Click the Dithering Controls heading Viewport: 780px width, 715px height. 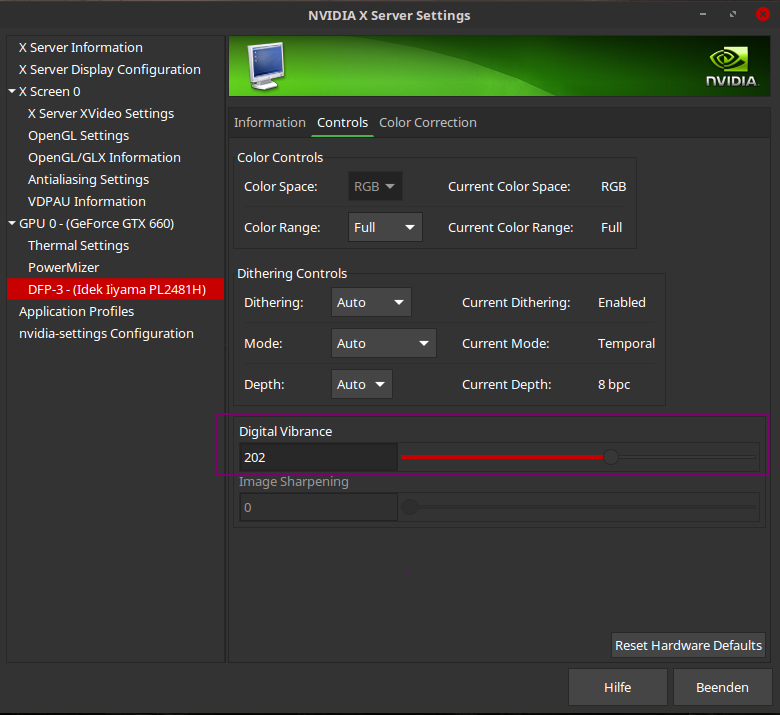[292, 274]
